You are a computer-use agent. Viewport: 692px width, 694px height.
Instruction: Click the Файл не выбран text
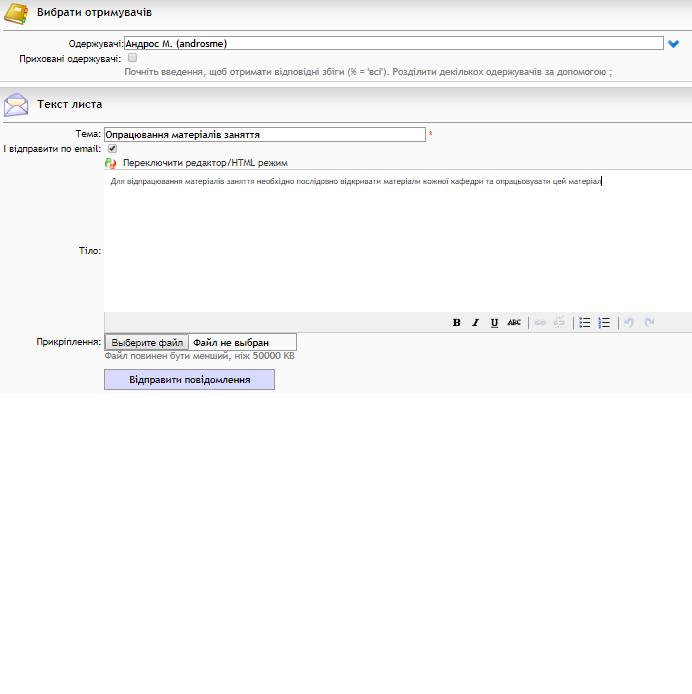tap(231, 343)
